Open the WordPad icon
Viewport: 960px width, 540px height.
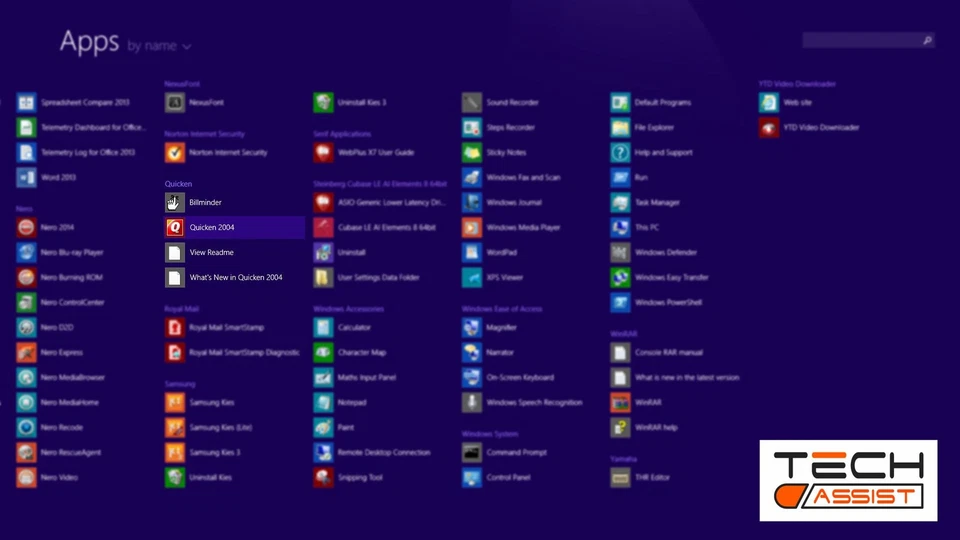coord(471,252)
